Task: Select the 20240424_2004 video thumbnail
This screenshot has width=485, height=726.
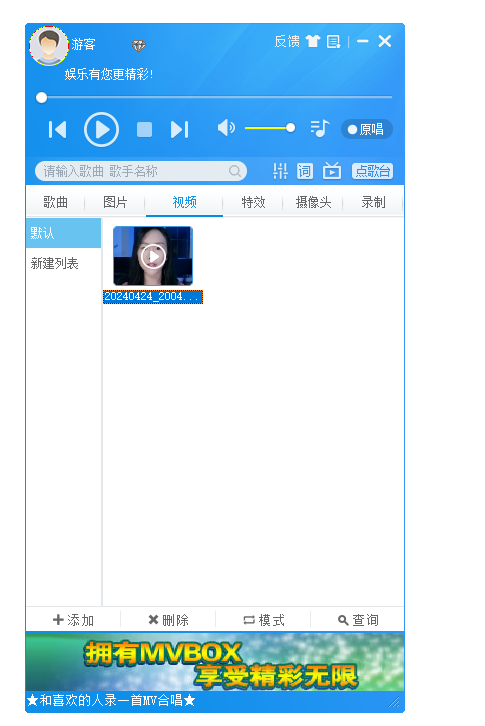Action: 153,256
